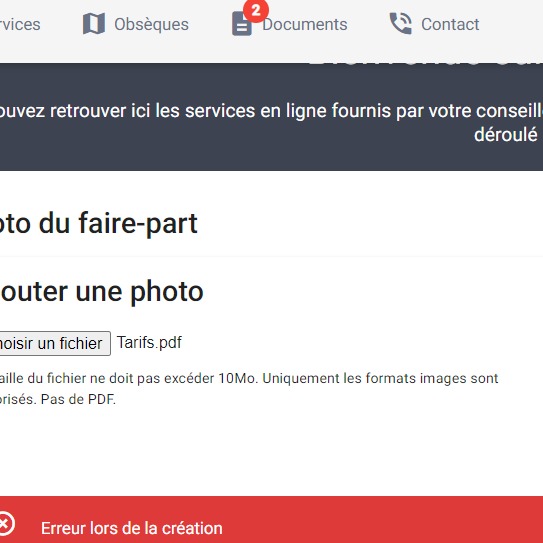Click the red error banner's empty right side
Image resolution: width=543 pixels, height=543 pixels.
pos(398,519)
